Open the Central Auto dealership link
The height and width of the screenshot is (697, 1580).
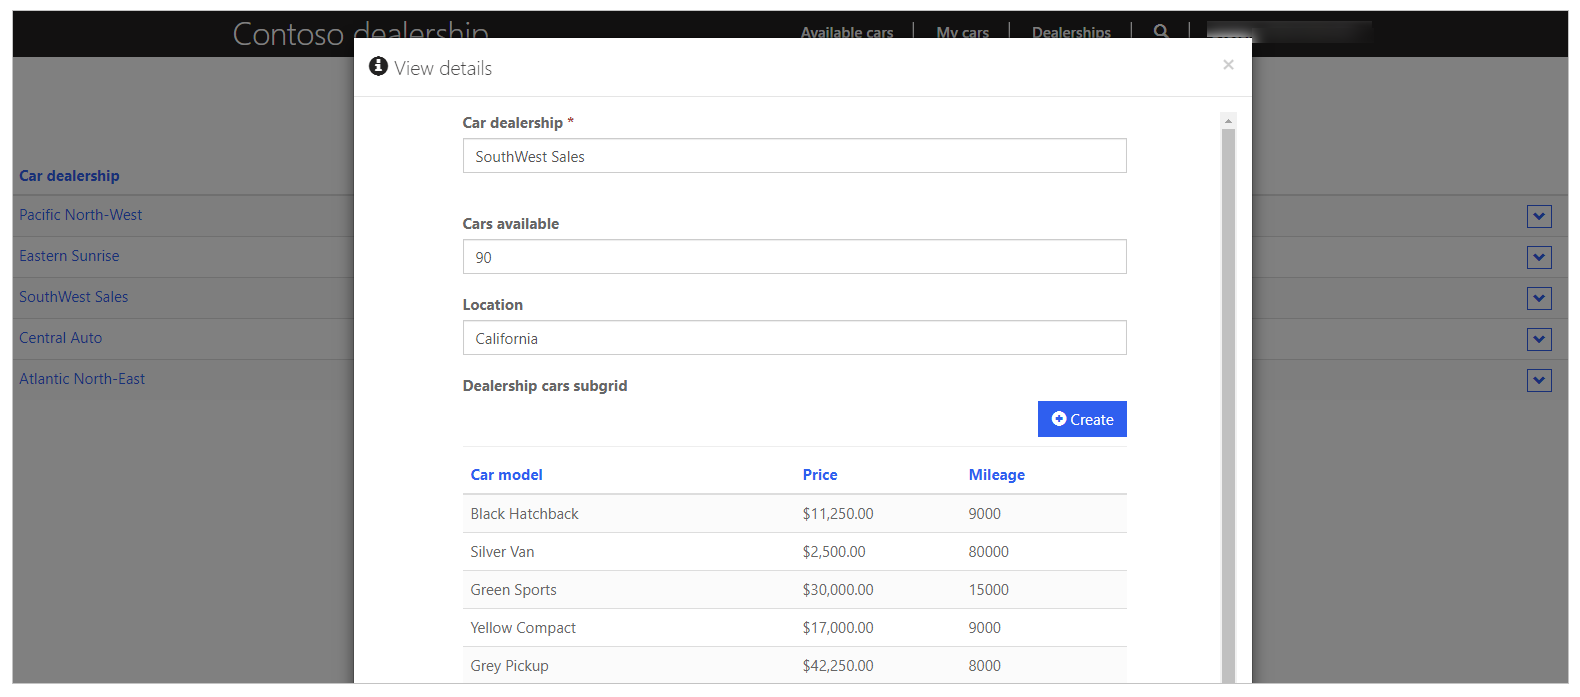pos(60,338)
